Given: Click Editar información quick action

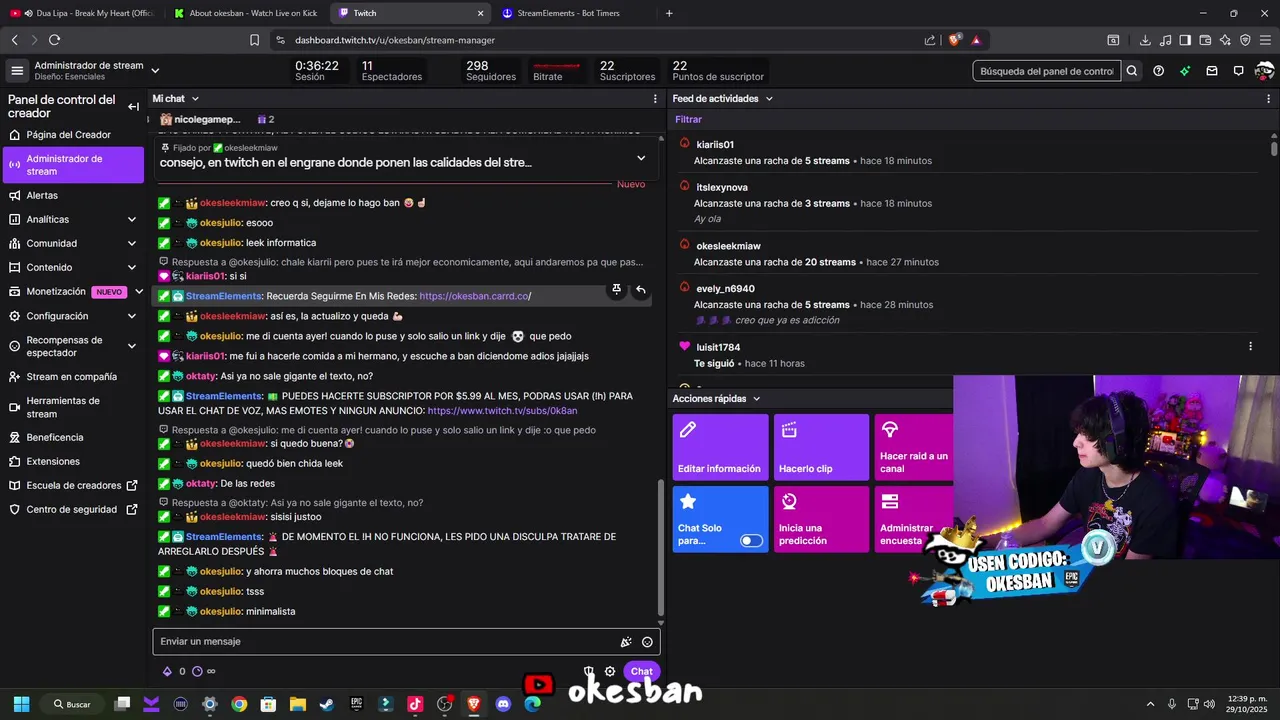Looking at the screenshot, I should 720,447.
